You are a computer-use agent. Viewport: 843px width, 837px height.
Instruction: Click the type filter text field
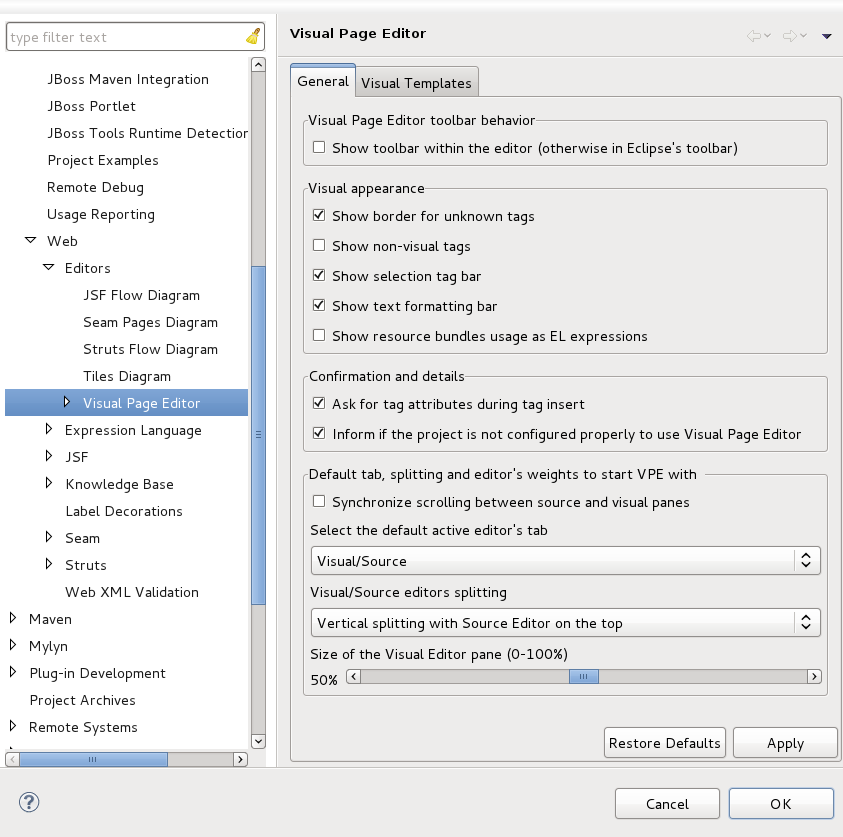click(x=124, y=37)
